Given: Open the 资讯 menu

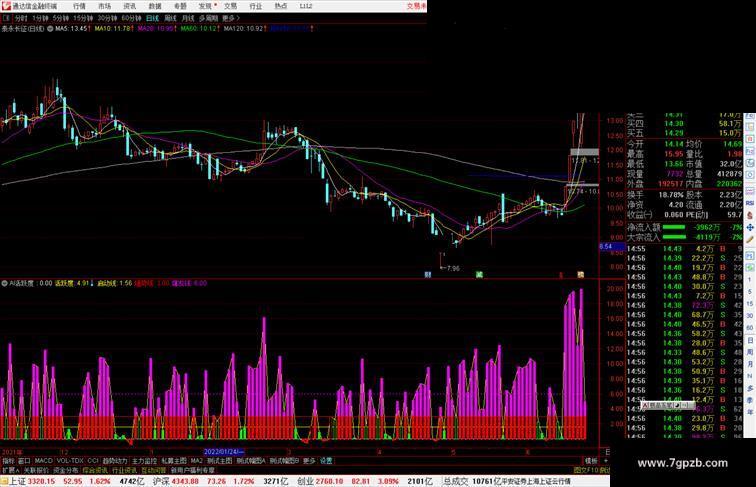Looking at the screenshot, I should coord(130,6).
